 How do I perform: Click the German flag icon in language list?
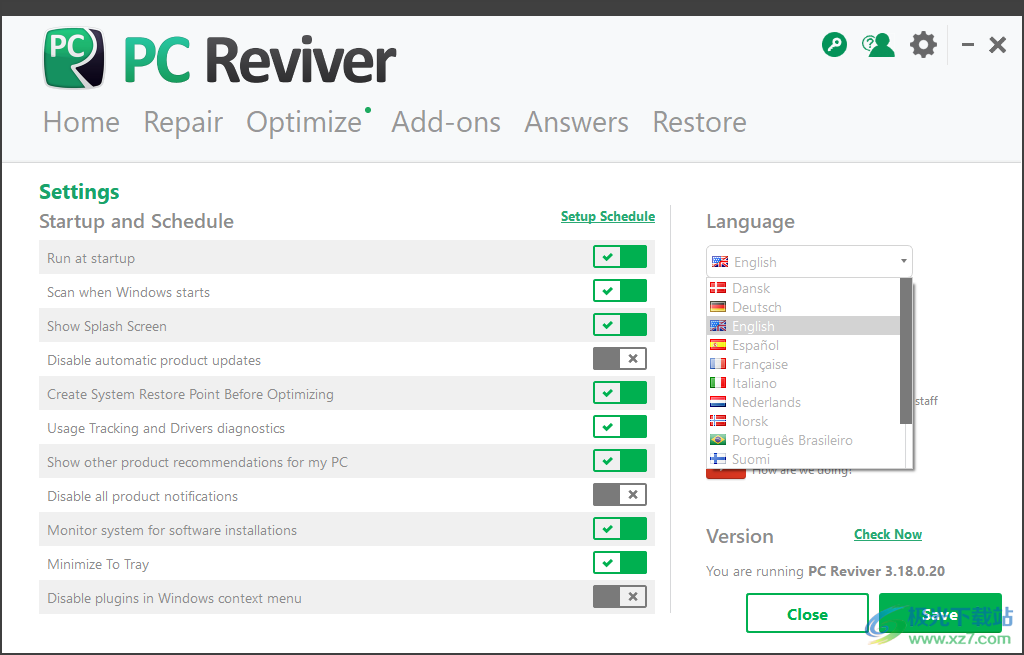click(718, 307)
